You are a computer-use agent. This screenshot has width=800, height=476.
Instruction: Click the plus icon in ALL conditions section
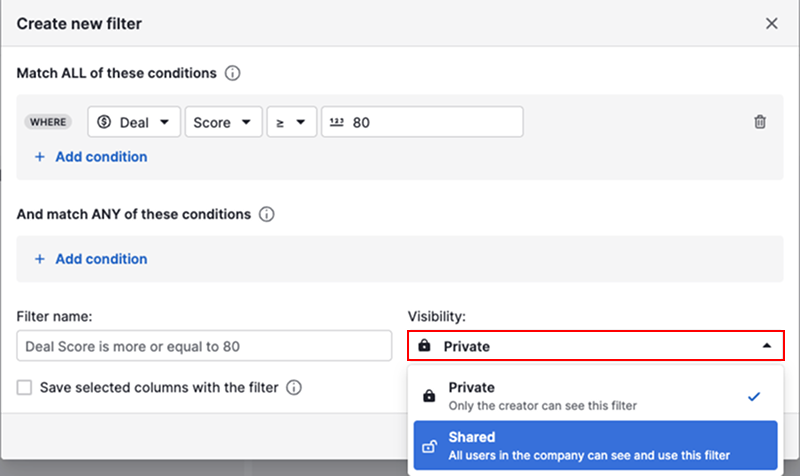(40, 157)
